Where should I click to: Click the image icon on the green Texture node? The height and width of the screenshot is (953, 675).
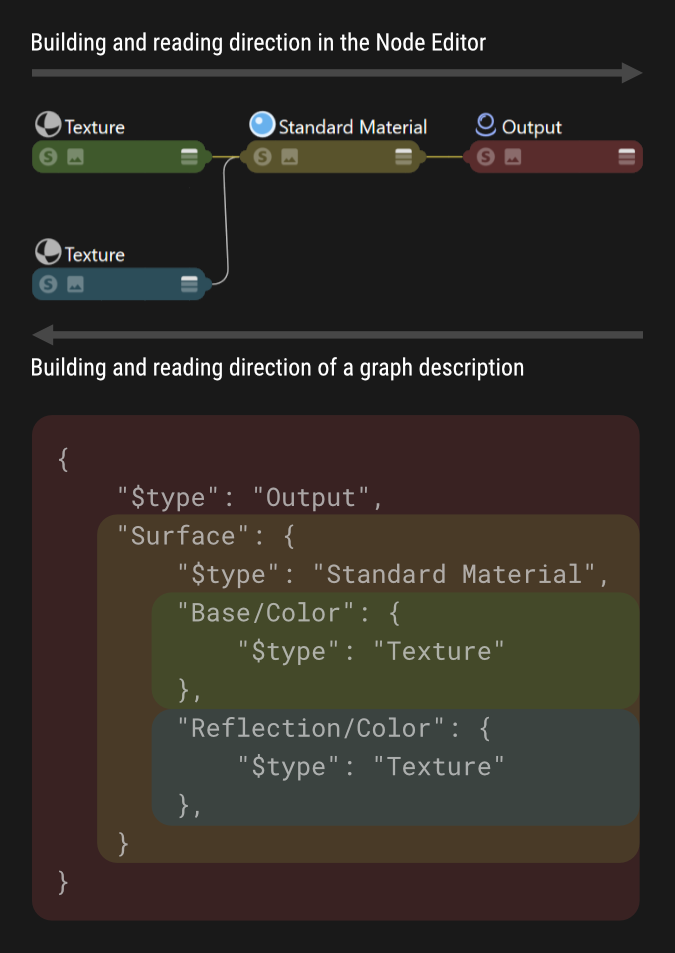(75, 157)
